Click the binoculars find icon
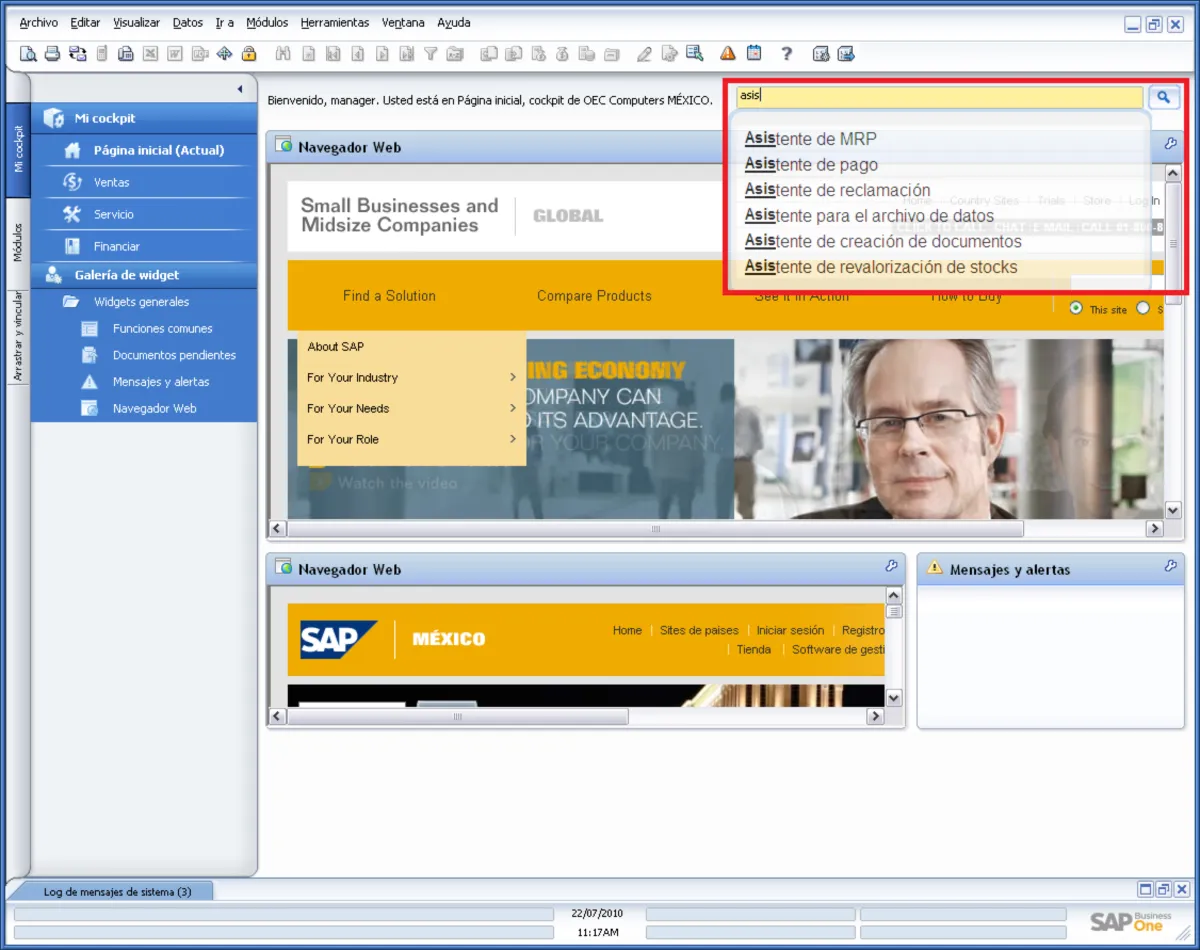 coord(283,54)
